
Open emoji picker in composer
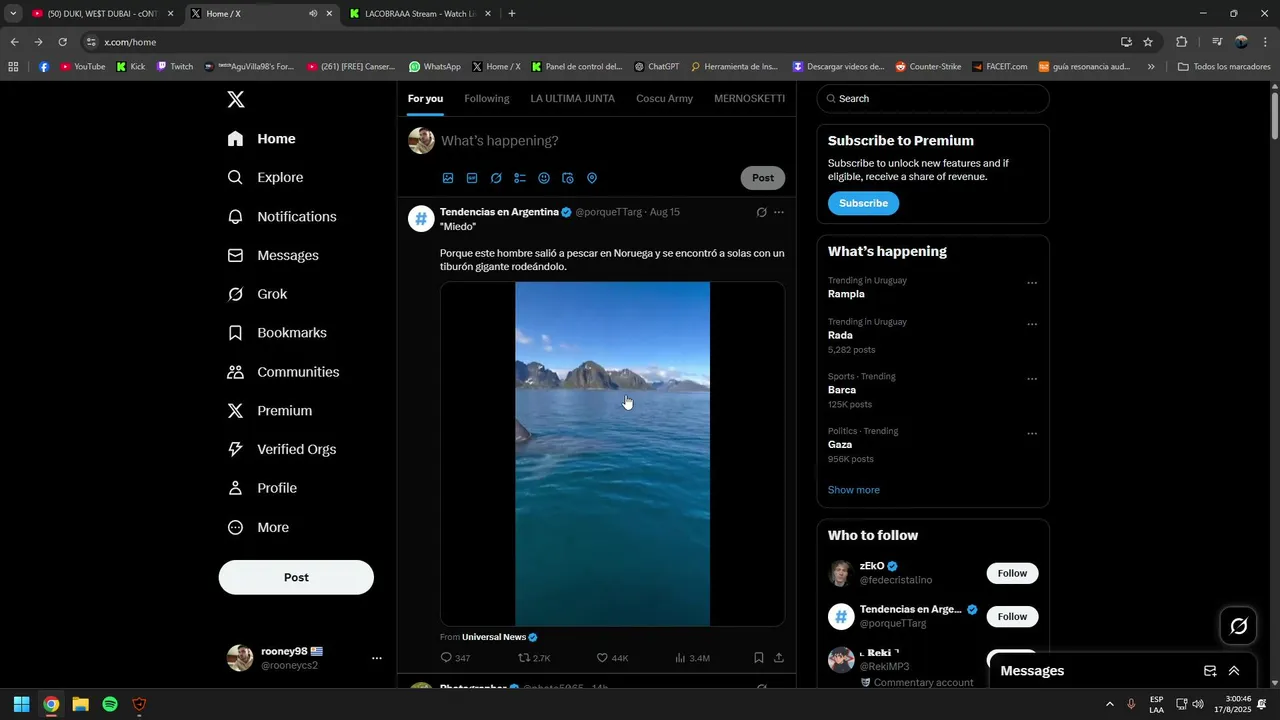point(544,178)
